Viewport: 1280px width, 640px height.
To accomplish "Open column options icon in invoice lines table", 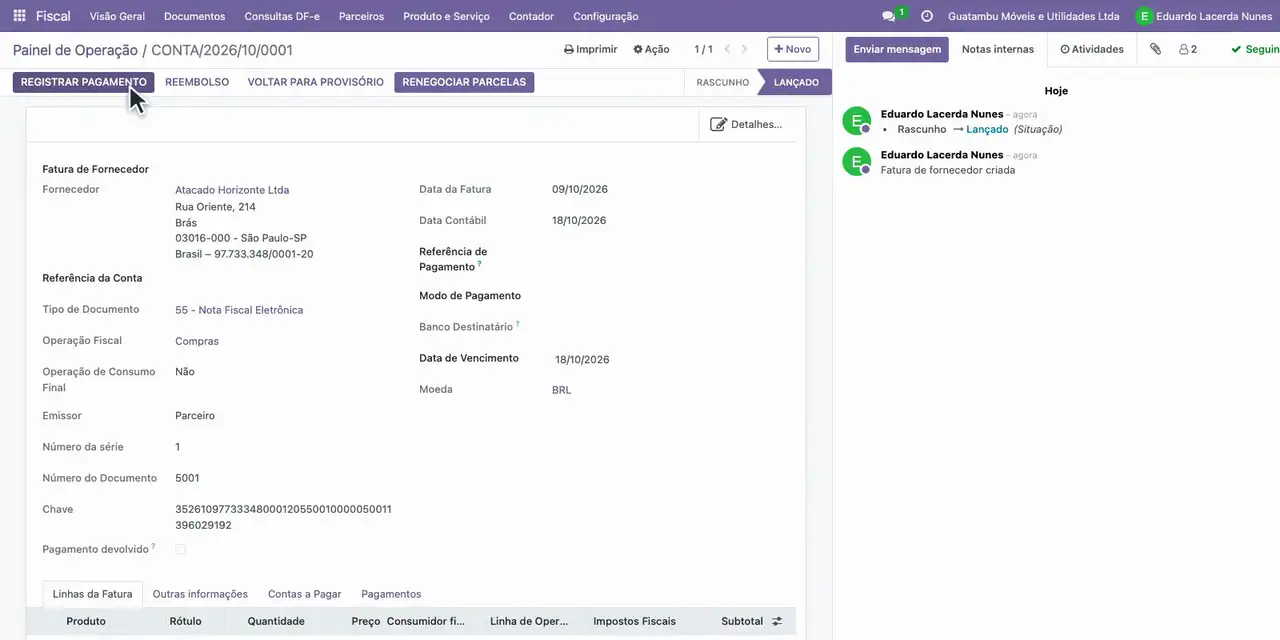I will coord(777,621).
